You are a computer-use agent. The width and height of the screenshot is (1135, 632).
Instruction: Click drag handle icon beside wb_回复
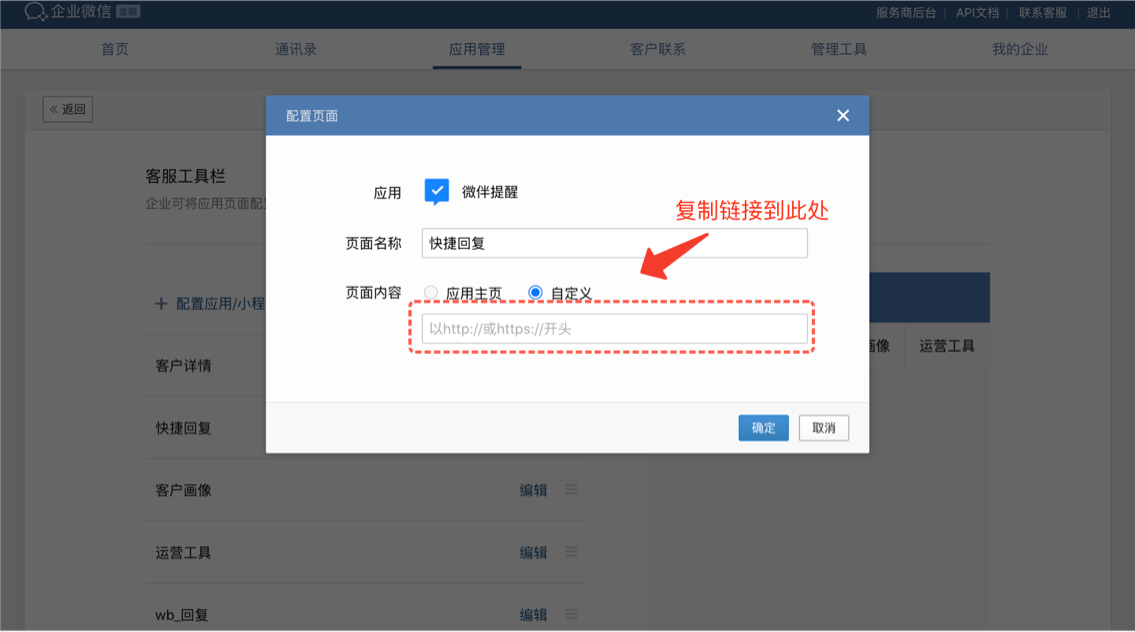pyautogui.click(x=571, y=614)
